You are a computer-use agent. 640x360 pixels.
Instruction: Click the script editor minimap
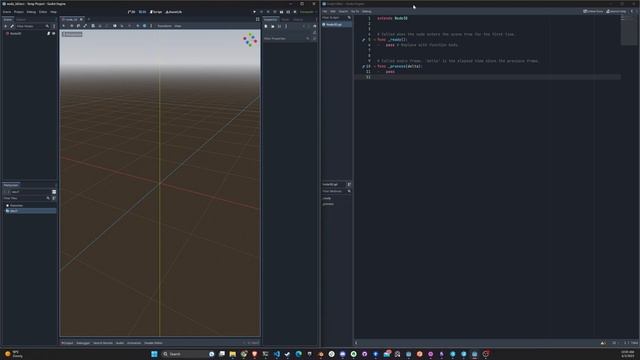click(x=628, y=31)
